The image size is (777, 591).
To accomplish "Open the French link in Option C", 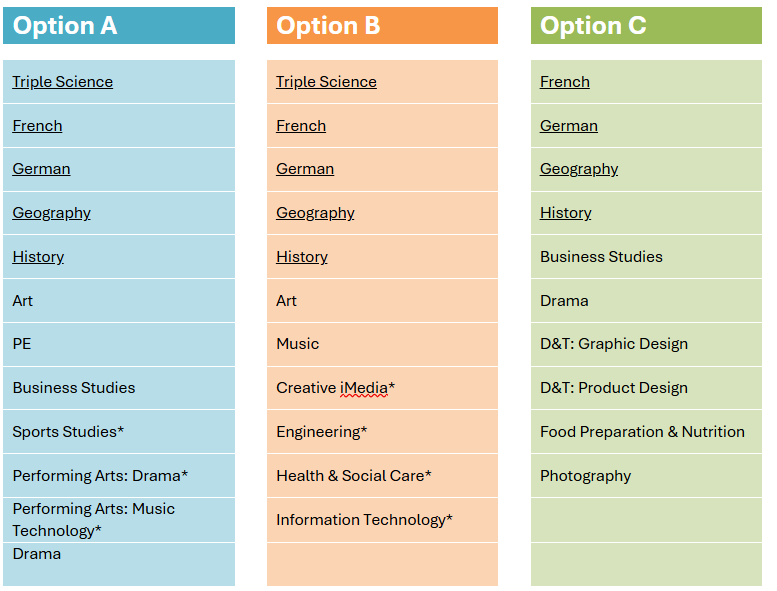I will [565, 82].
